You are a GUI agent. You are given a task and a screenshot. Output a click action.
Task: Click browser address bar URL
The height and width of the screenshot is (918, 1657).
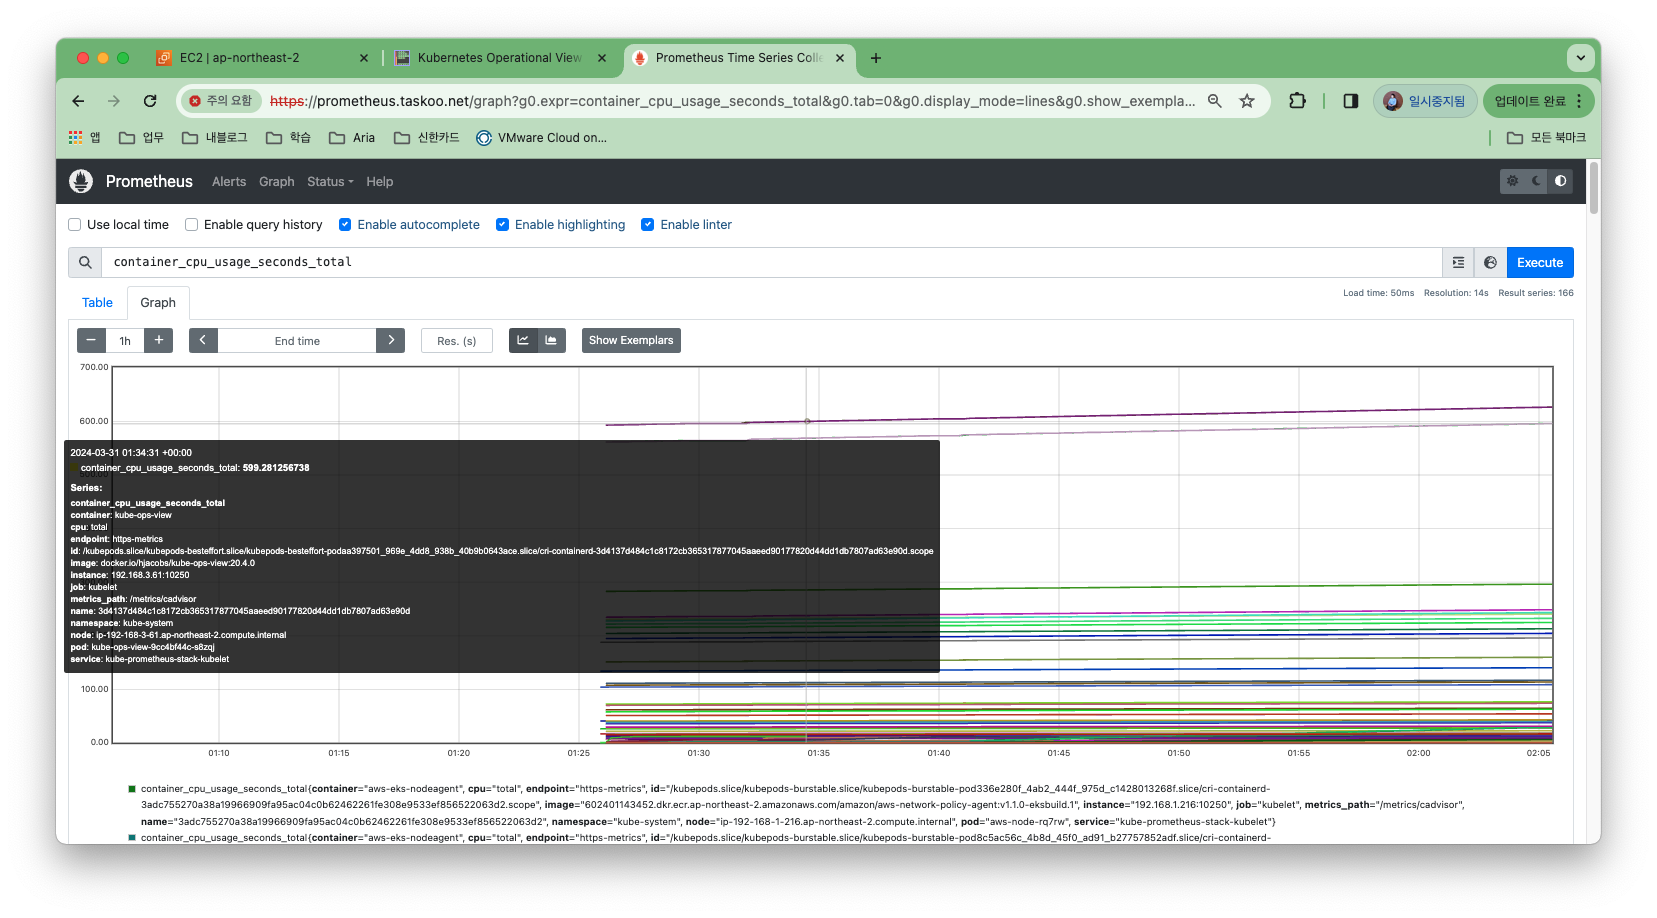tap(732, 101)
